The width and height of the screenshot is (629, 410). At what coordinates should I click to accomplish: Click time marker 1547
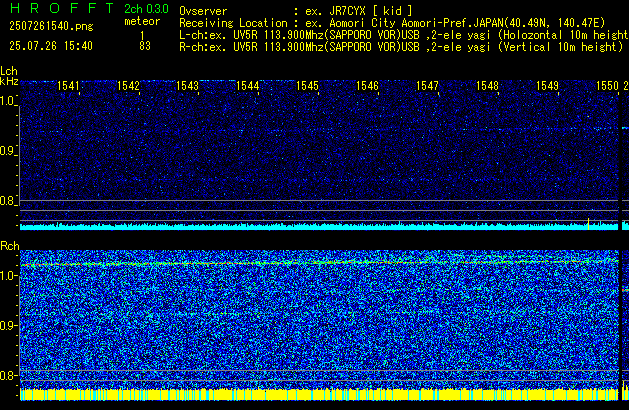pos(427,86)
